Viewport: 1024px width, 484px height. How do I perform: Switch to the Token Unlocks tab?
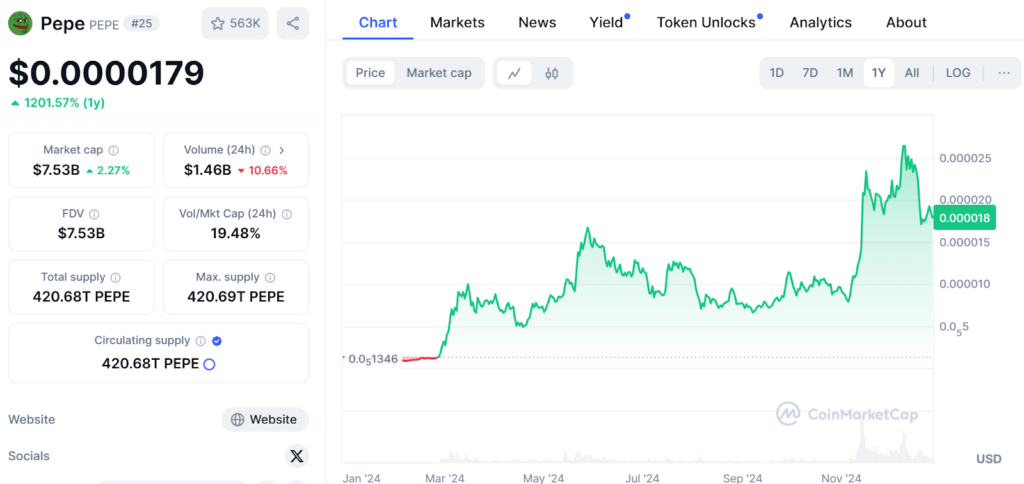pyautogui.click(x=708, y=22)
